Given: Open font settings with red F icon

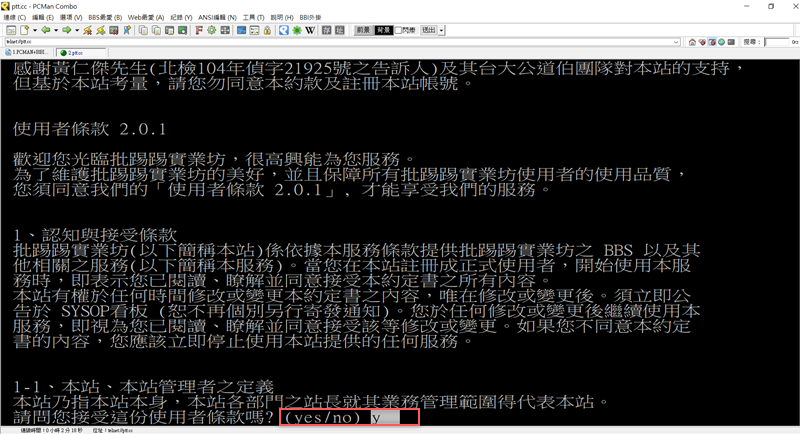Looking at the screenshot, I should pos(199,30).
